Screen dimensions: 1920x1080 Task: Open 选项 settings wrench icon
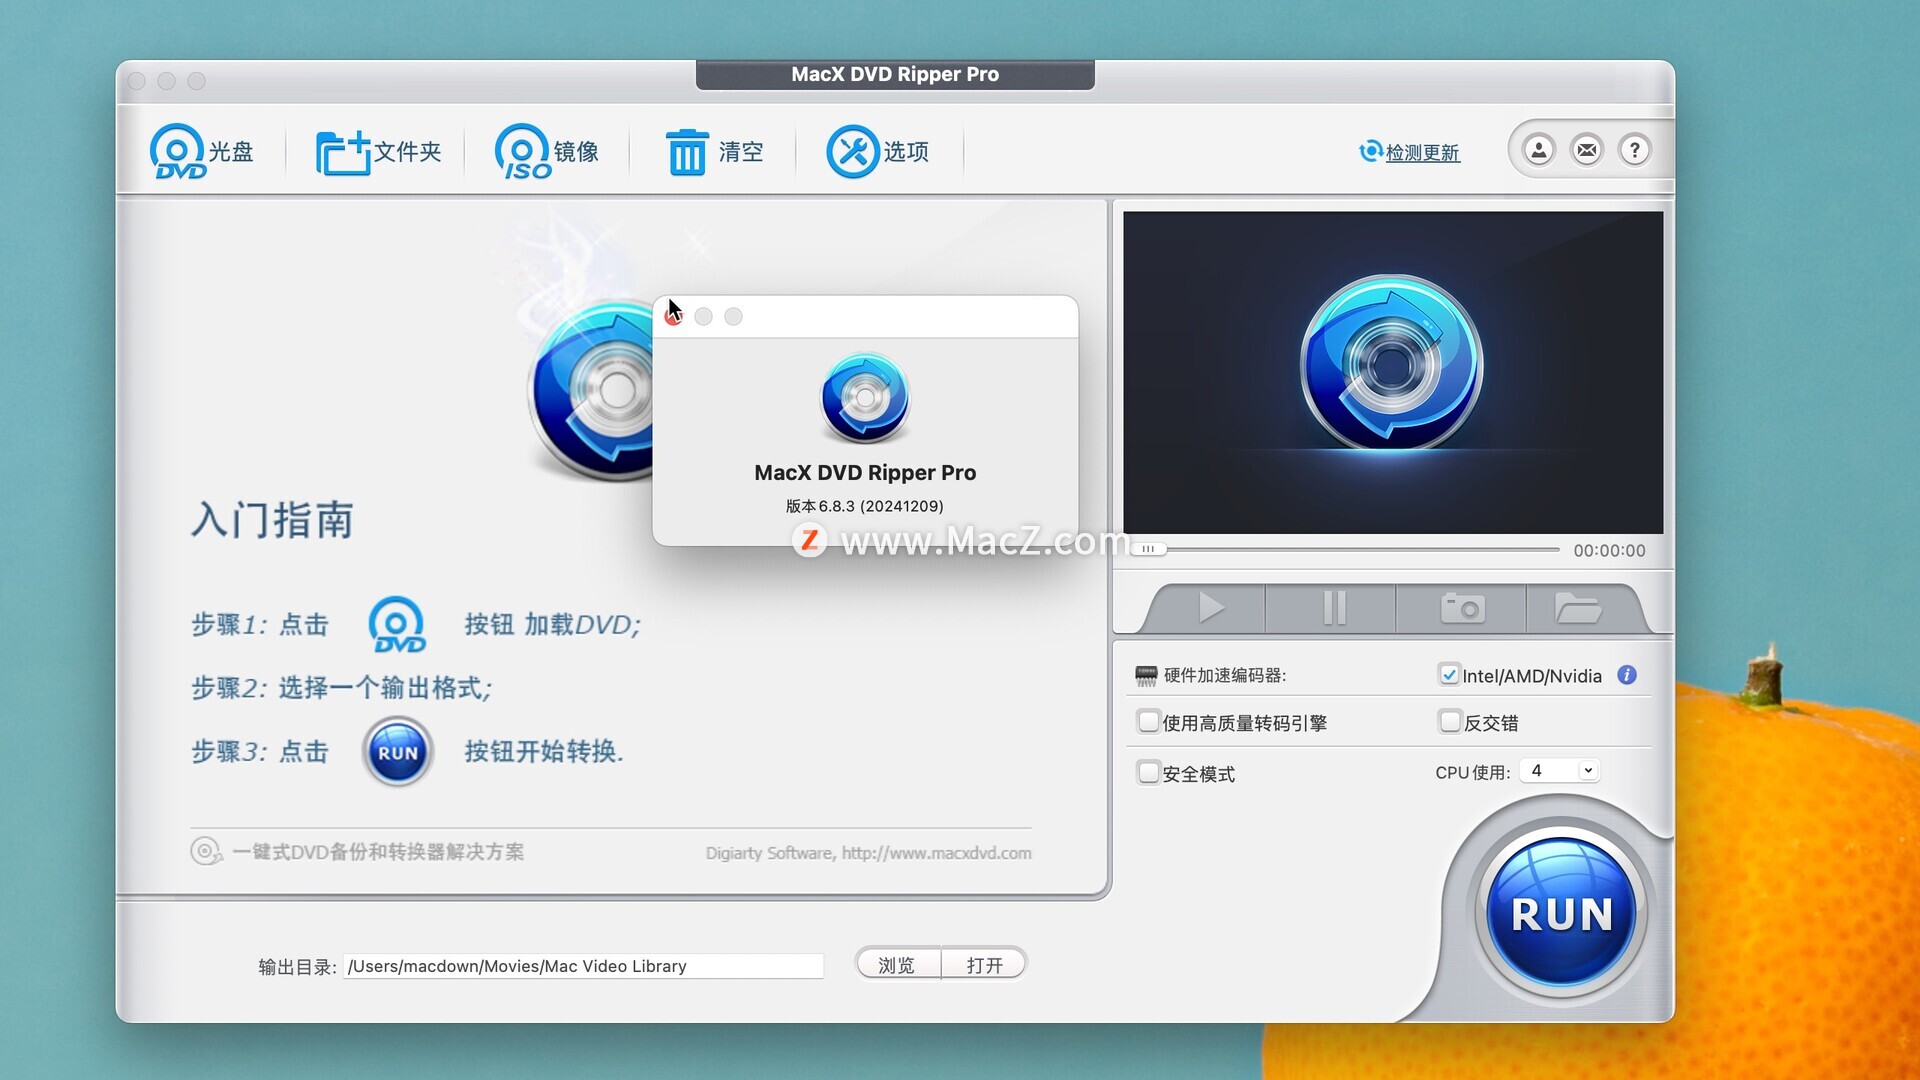tap(878, 152)
